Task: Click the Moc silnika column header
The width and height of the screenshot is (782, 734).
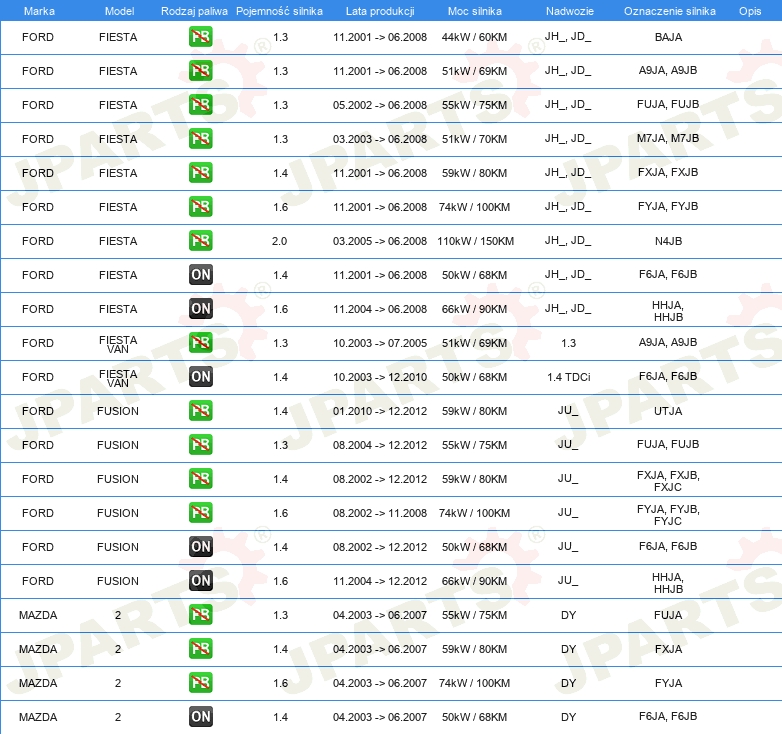Action: tap(474, 11)
